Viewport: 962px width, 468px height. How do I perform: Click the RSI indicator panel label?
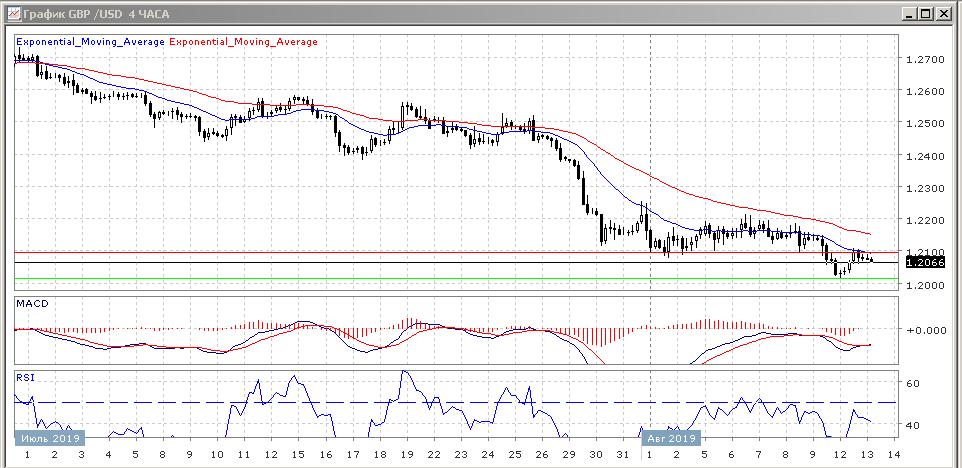pyautogui.click(x=26, y=377)
